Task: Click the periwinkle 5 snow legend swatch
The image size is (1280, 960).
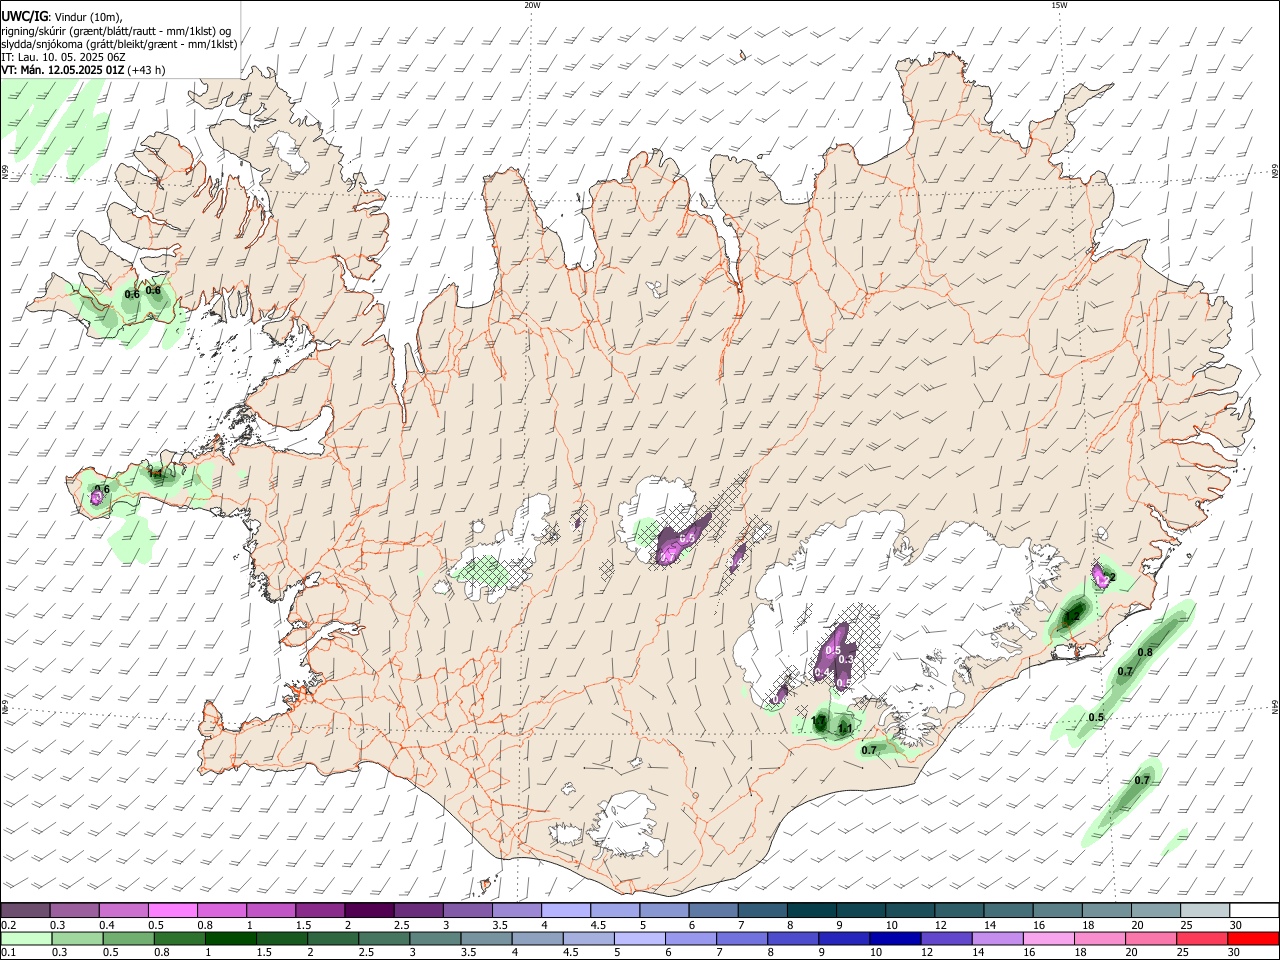Action: tap(664, 911)
